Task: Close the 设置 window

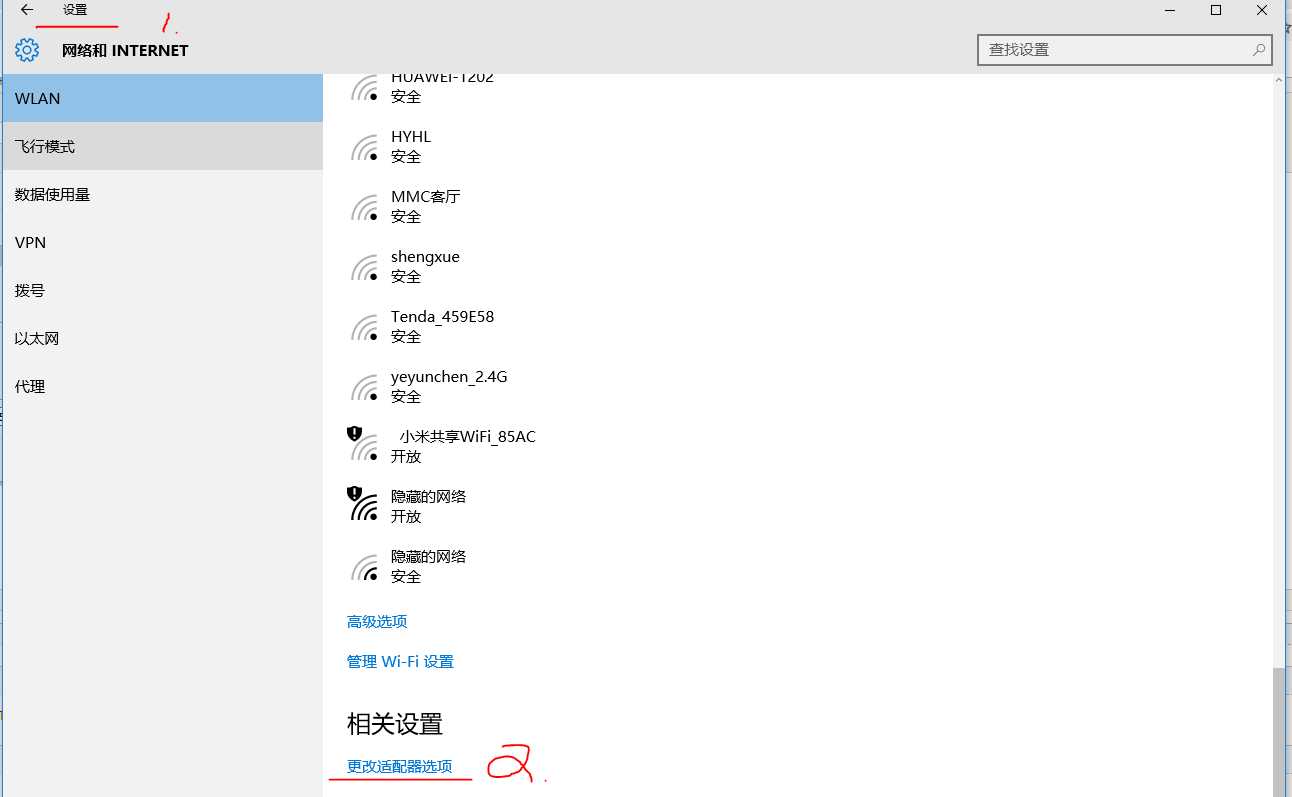Action: point(1262,10)
